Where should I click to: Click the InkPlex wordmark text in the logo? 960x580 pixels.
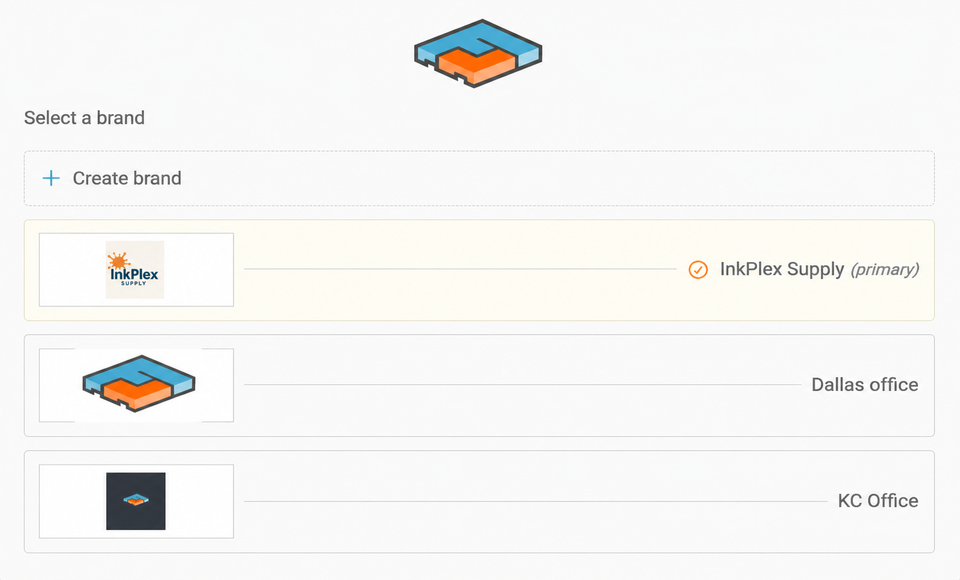coord(134,275)
